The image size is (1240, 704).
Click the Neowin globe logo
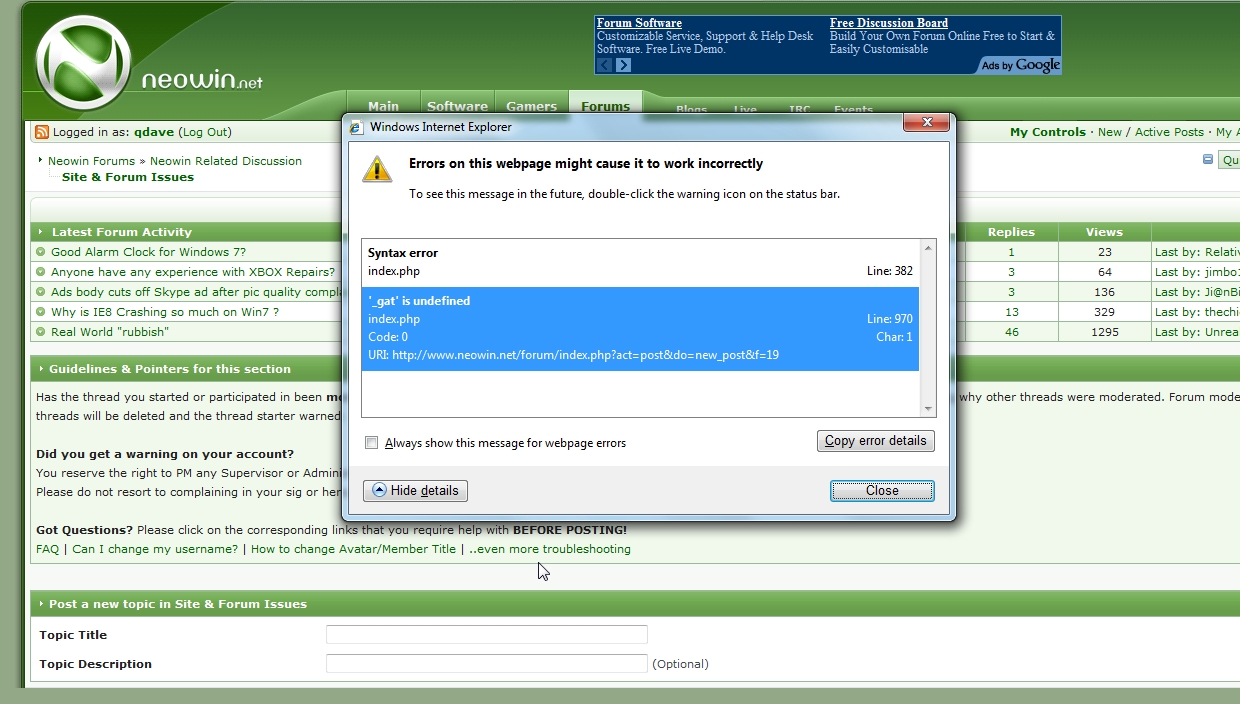pyautogui.click(x=84, y=63)
